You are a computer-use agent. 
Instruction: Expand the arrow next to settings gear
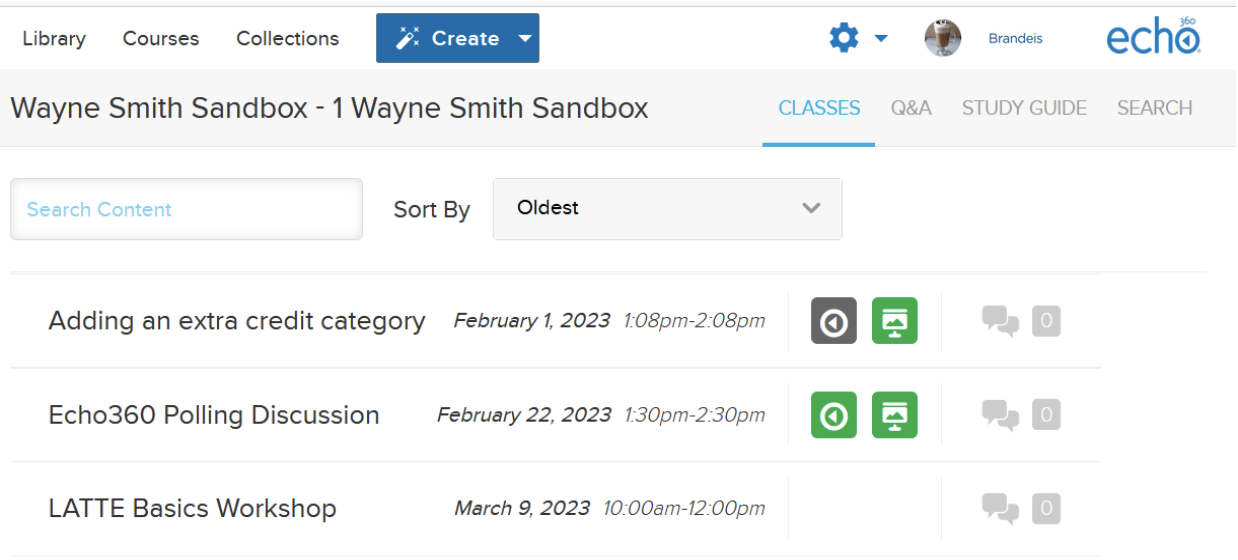pyautogui.click(x=881, y=39)
